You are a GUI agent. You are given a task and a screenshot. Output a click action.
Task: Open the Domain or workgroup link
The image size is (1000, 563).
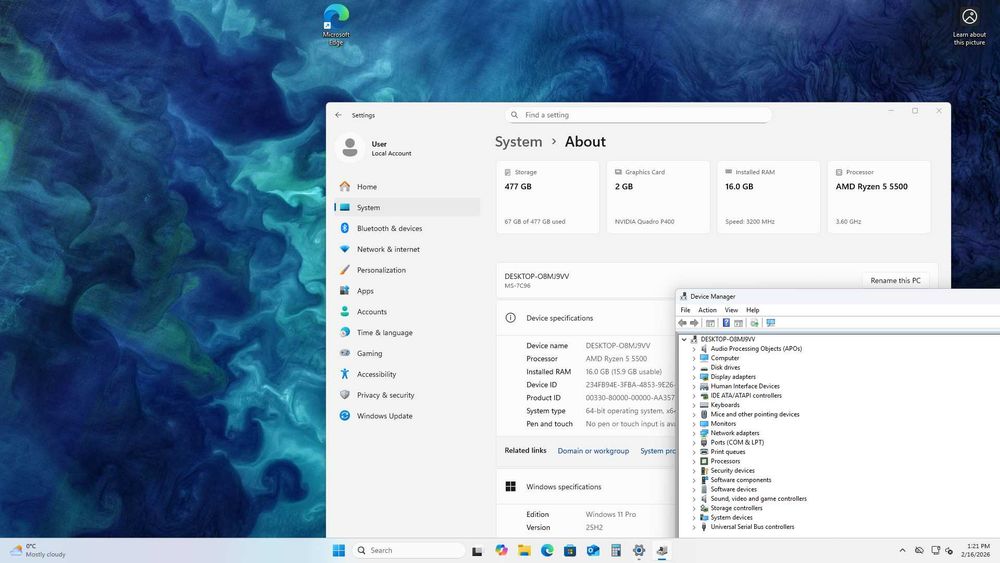click(x=593, y=451)
